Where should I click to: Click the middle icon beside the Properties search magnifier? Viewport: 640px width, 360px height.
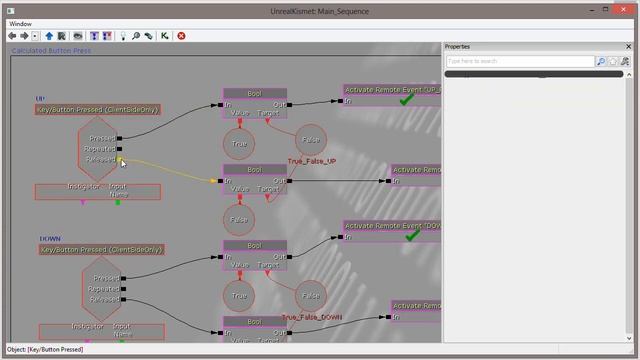coord(613,61)
